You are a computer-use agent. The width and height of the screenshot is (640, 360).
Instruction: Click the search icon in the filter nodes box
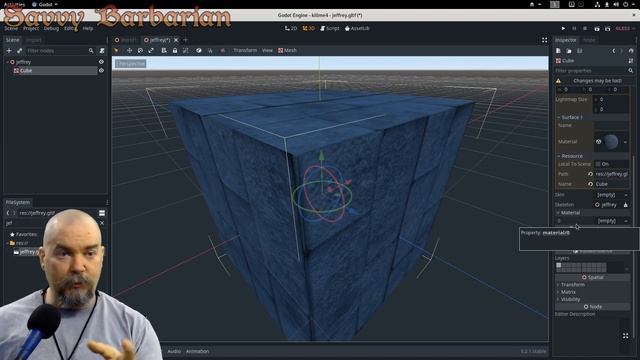[91, 51]
